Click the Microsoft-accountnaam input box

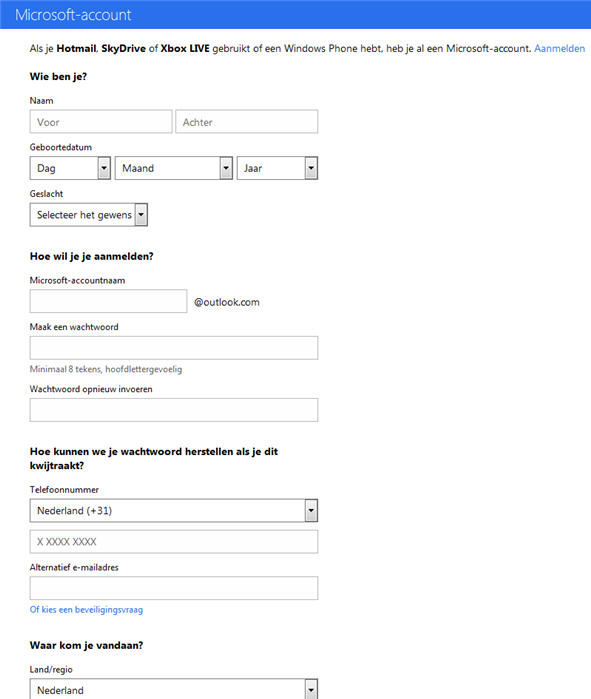108,301
